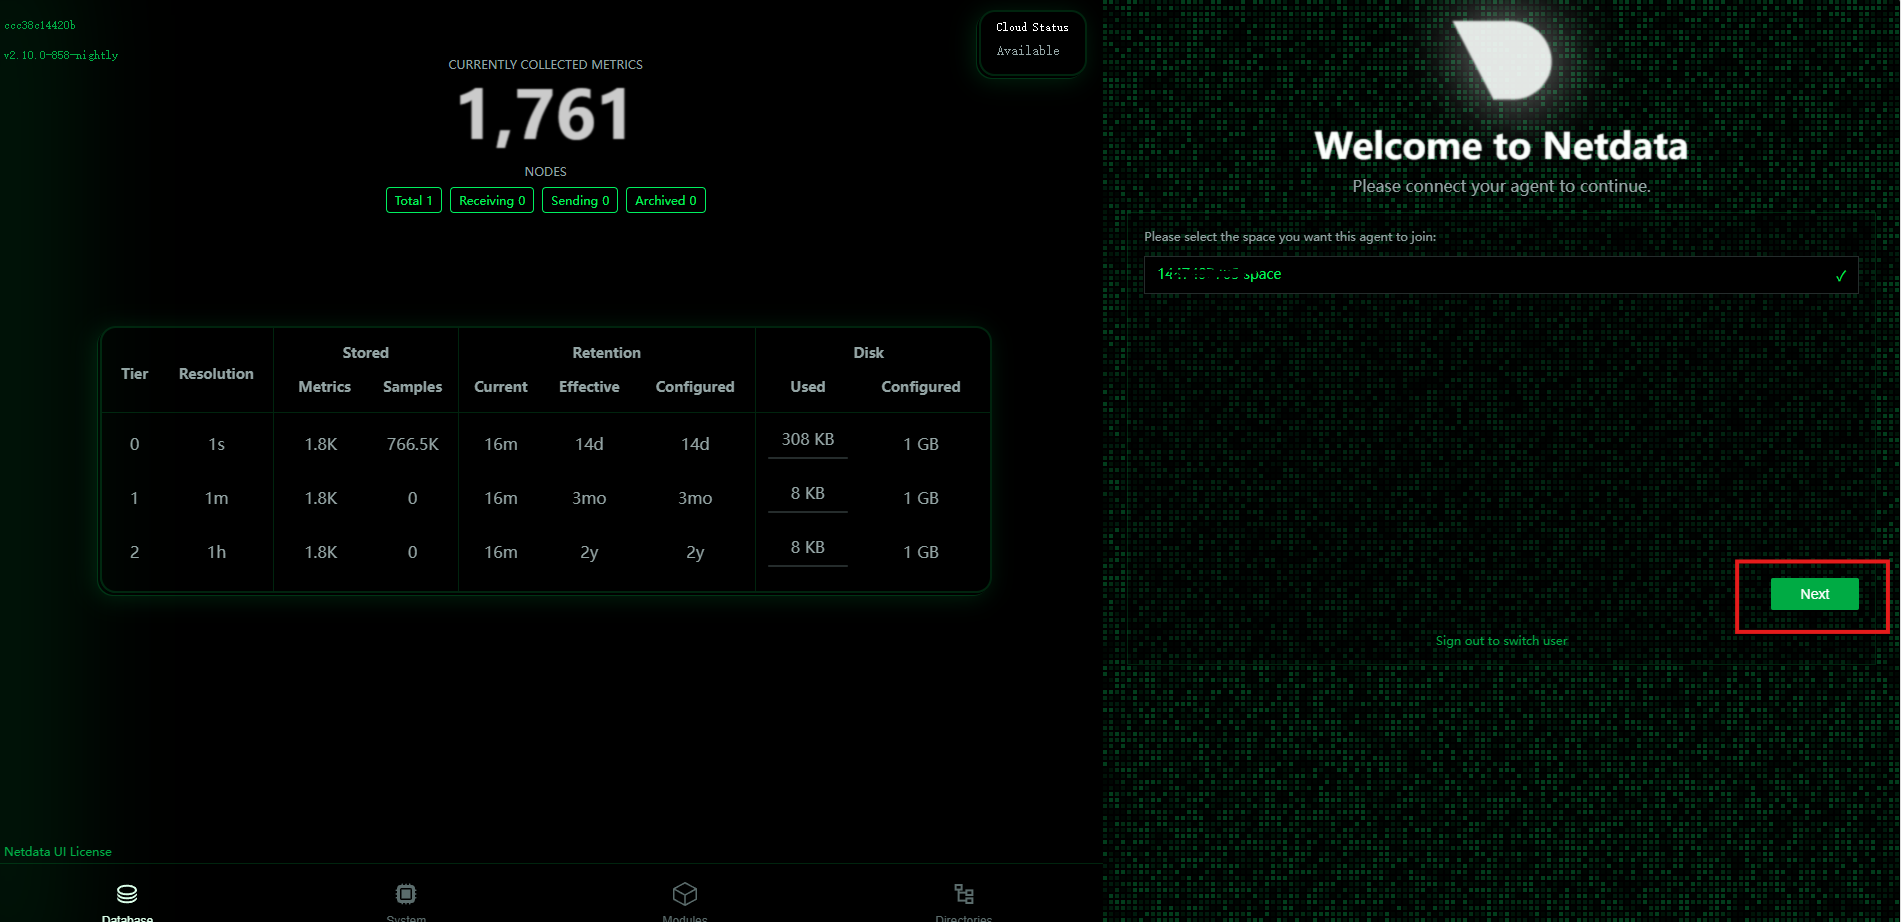The width and height of the screenshot is (1903, 922).
Task: Click the Receiving 0 nodes badge
Action: pos(492,201)
